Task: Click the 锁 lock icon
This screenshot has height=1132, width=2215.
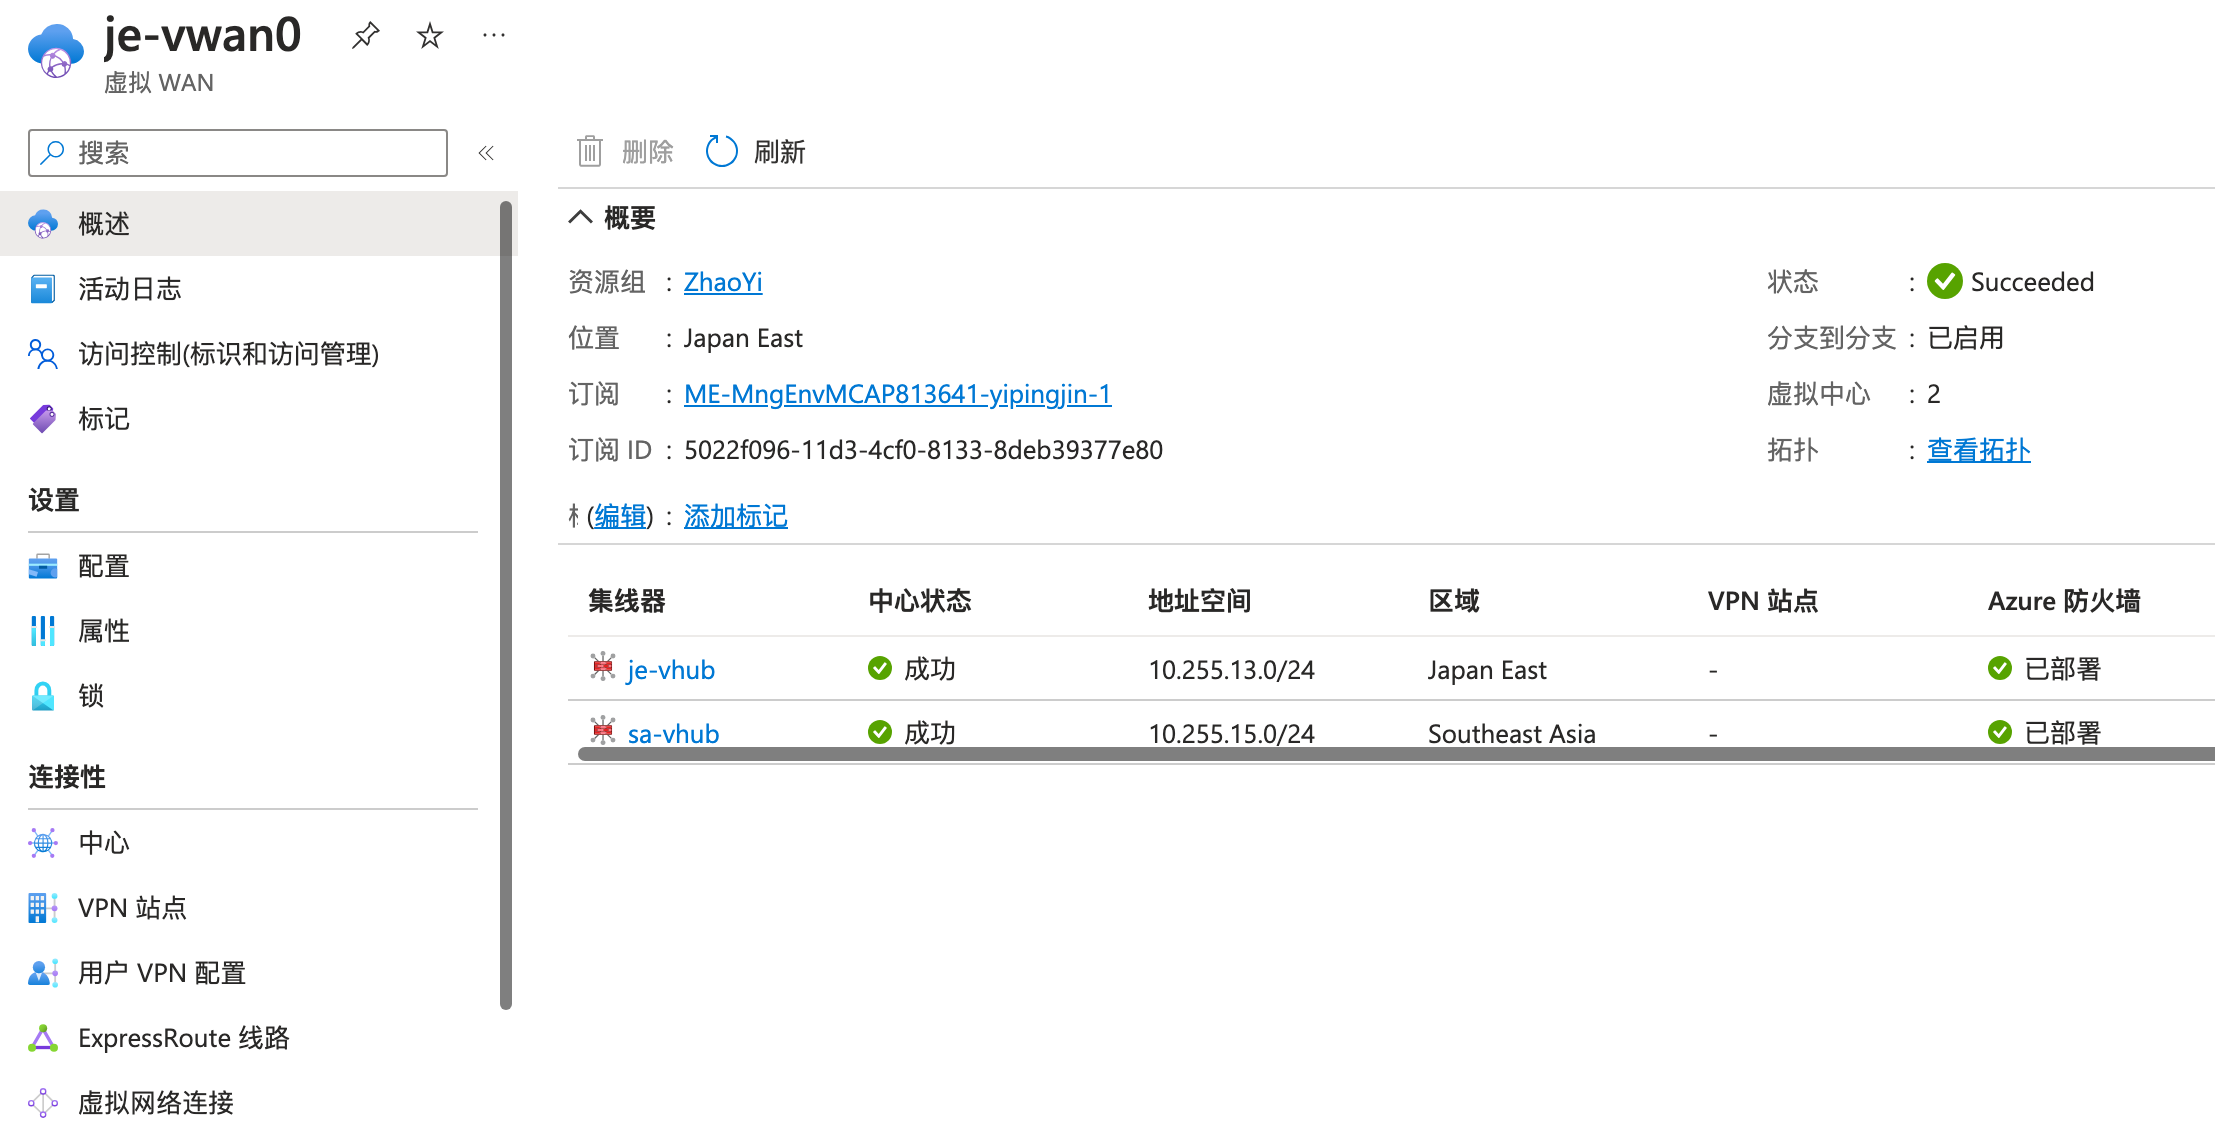Action: [x=43, y=696]
